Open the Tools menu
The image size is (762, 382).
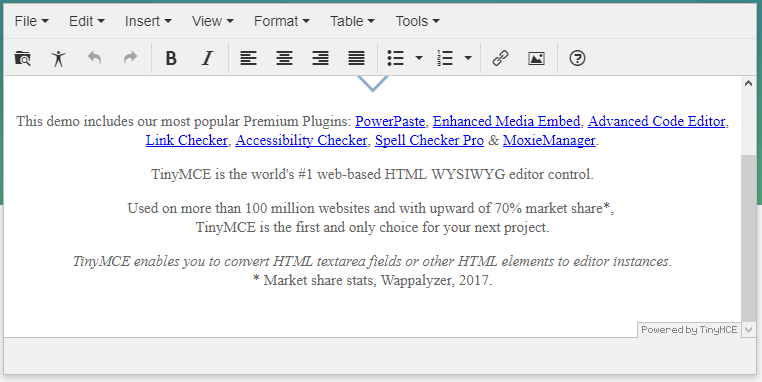(417, 21)
